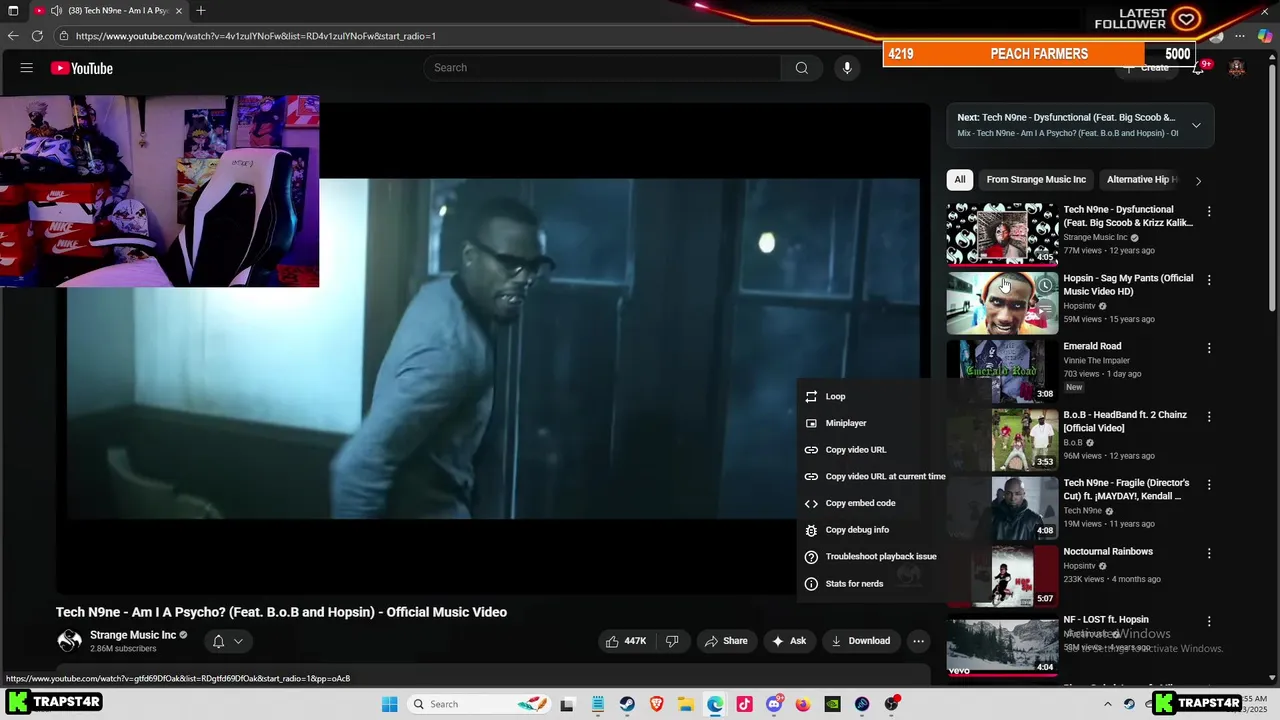Open File Explorer from the taskbar

[685, 704]
